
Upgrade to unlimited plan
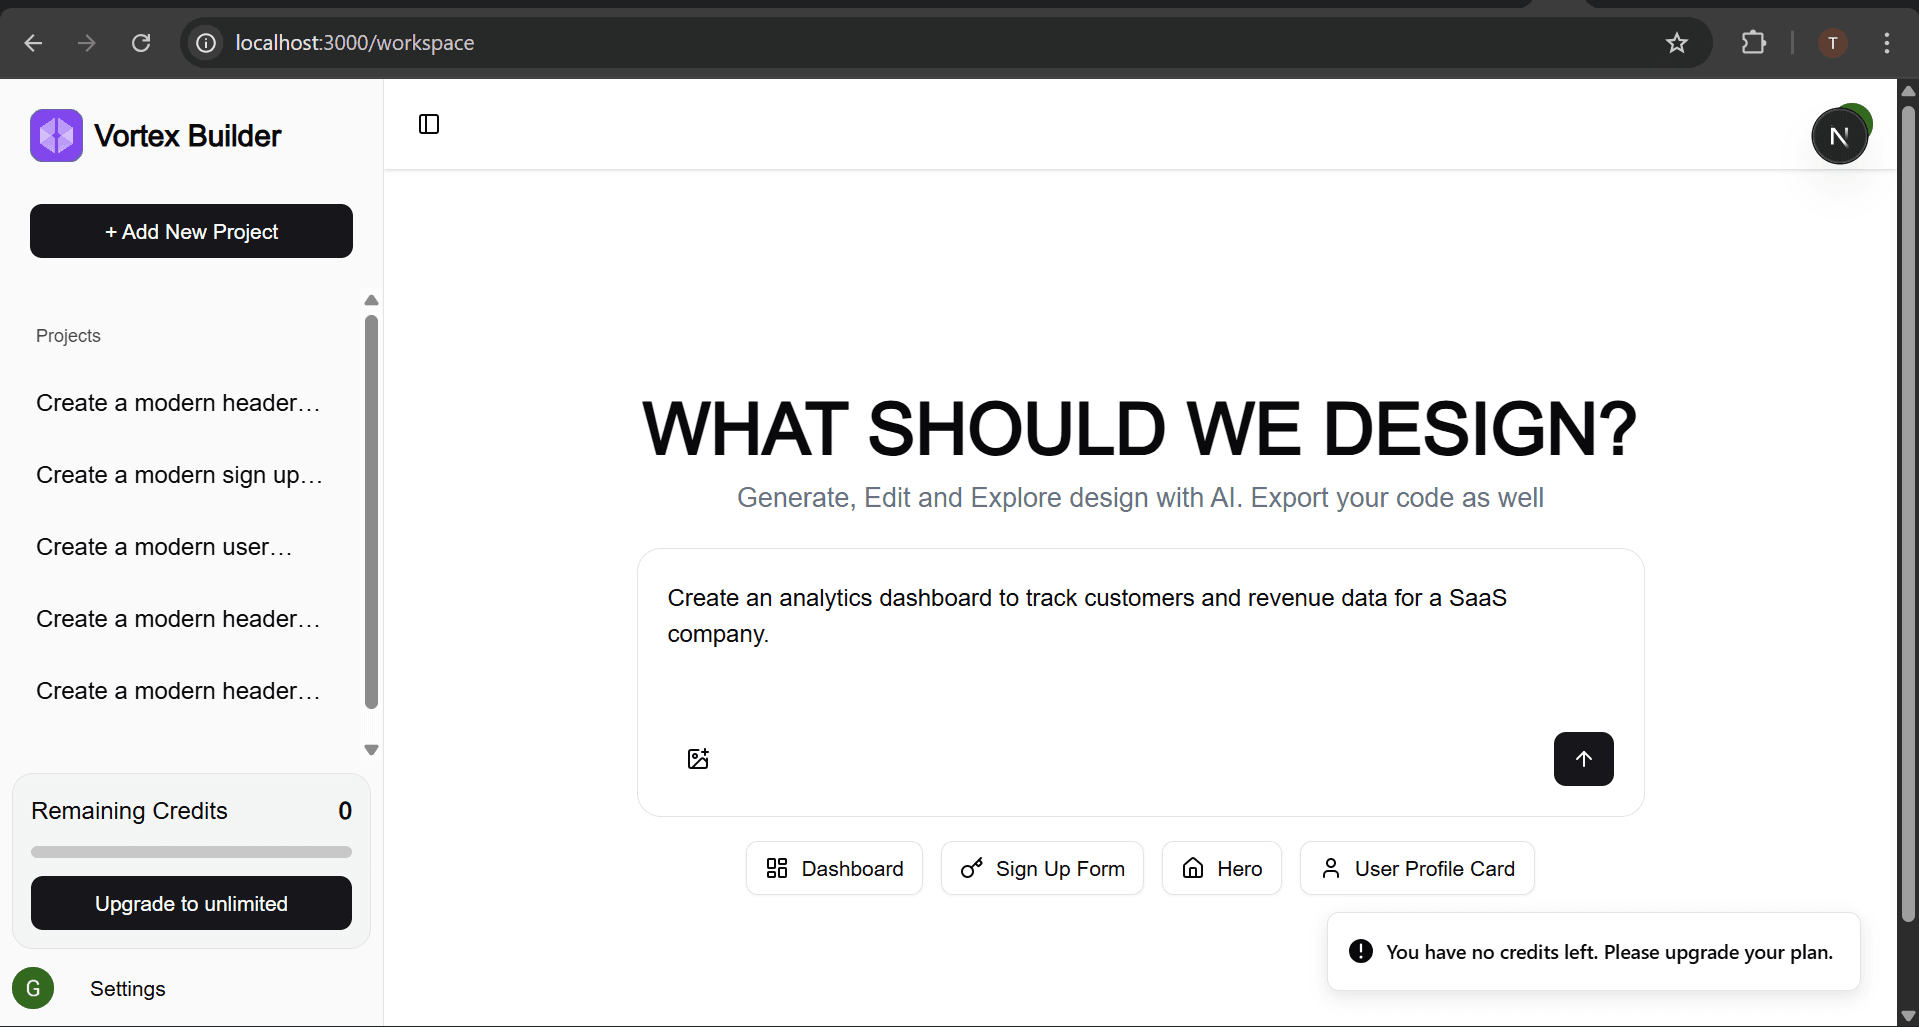[191, 903]
